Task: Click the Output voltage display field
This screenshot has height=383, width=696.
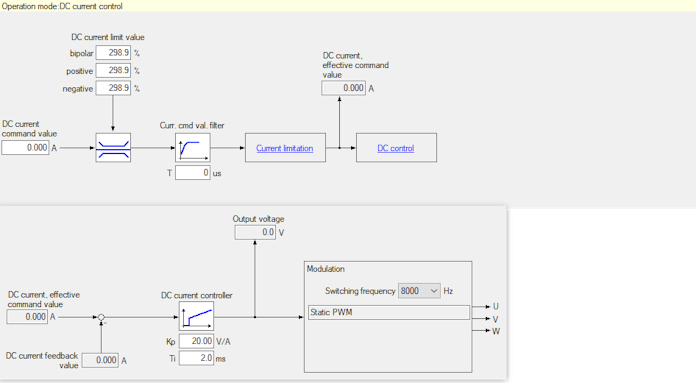Action: [x=255, y=232]
